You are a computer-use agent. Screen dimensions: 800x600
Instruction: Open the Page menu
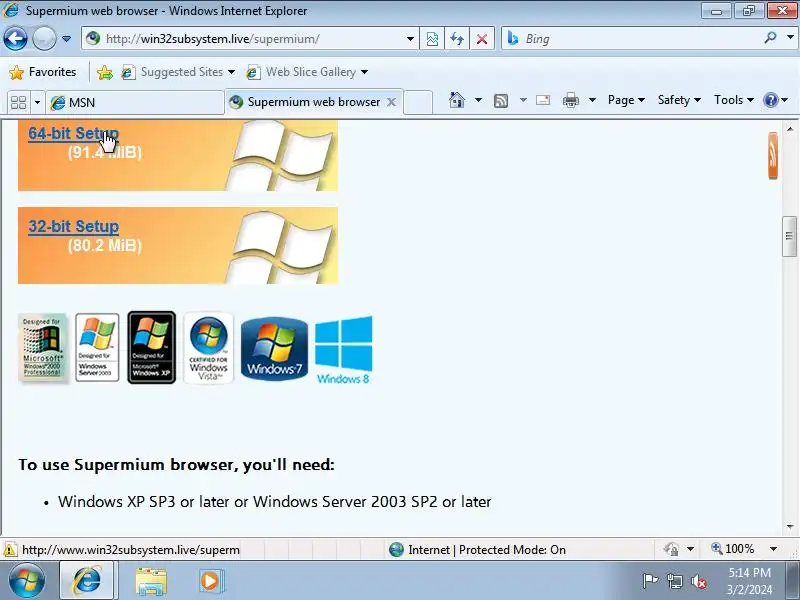pyautogui.click(x=626, y=100)
